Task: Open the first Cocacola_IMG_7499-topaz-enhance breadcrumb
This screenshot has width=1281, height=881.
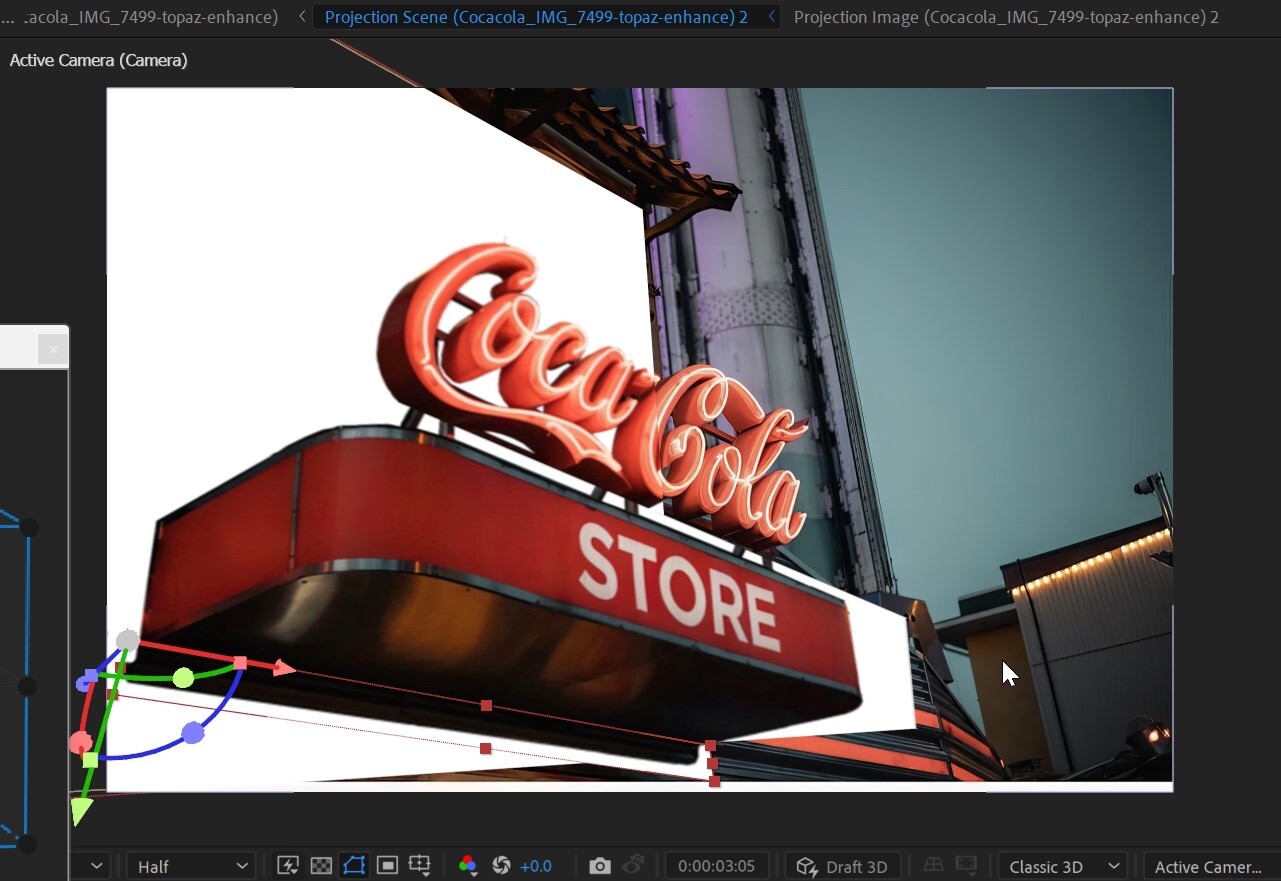Action: (x=151, y=17)
